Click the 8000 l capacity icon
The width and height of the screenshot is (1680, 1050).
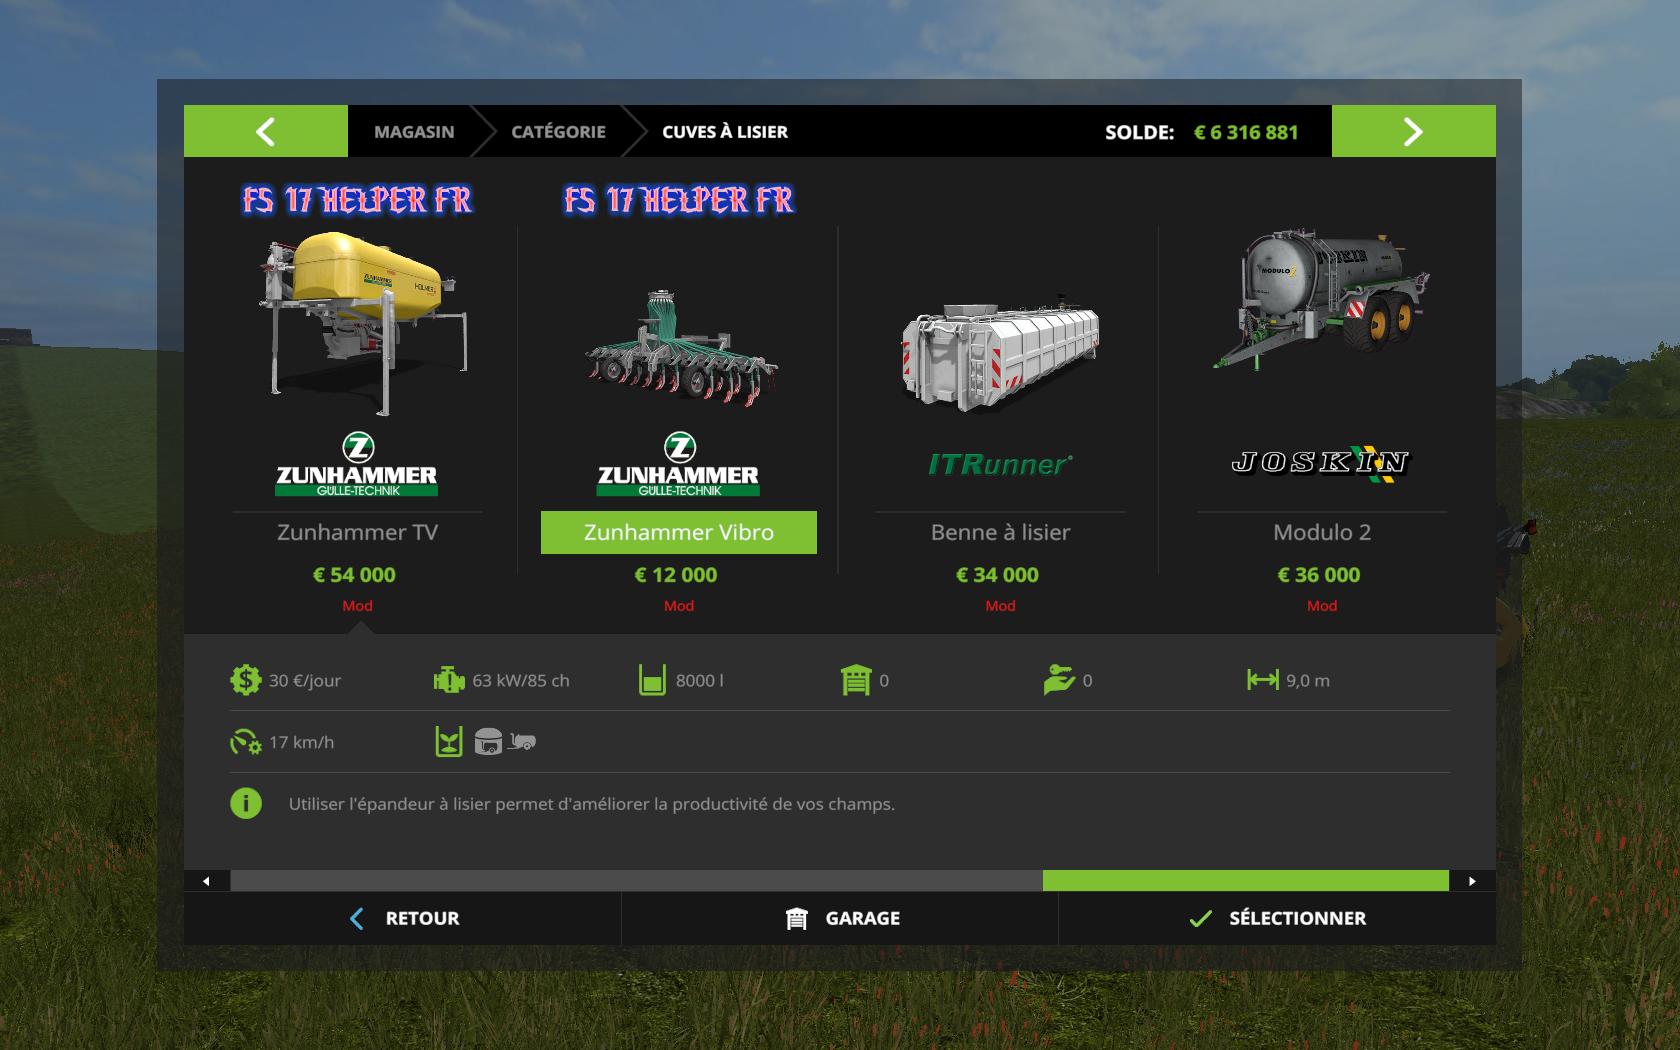[652, 680]
